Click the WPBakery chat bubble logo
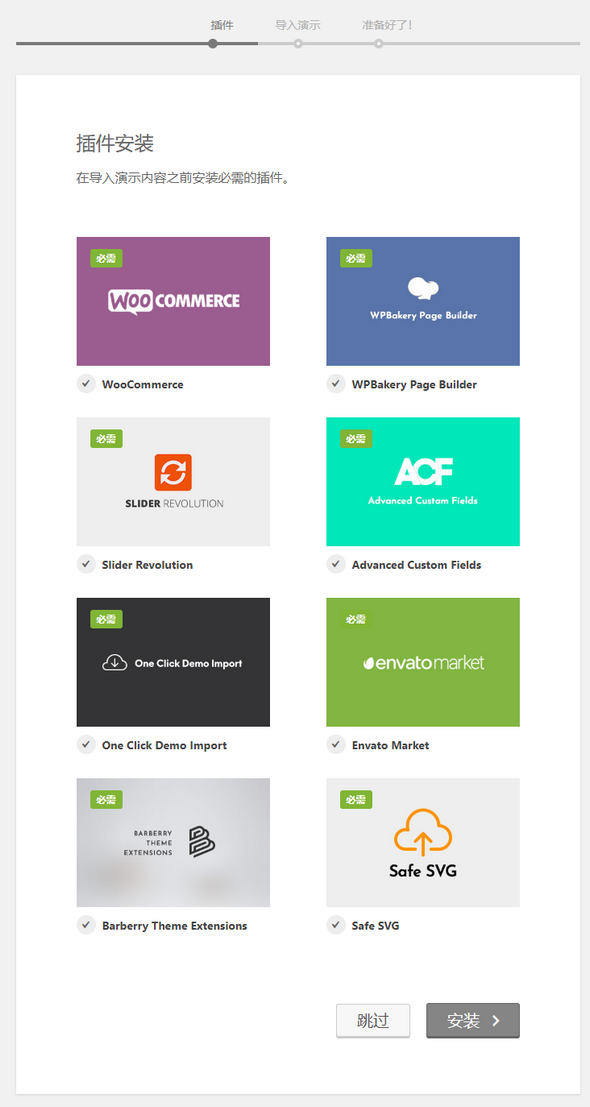The width and height of the screenshot is (590, 1107). [423, 289]
